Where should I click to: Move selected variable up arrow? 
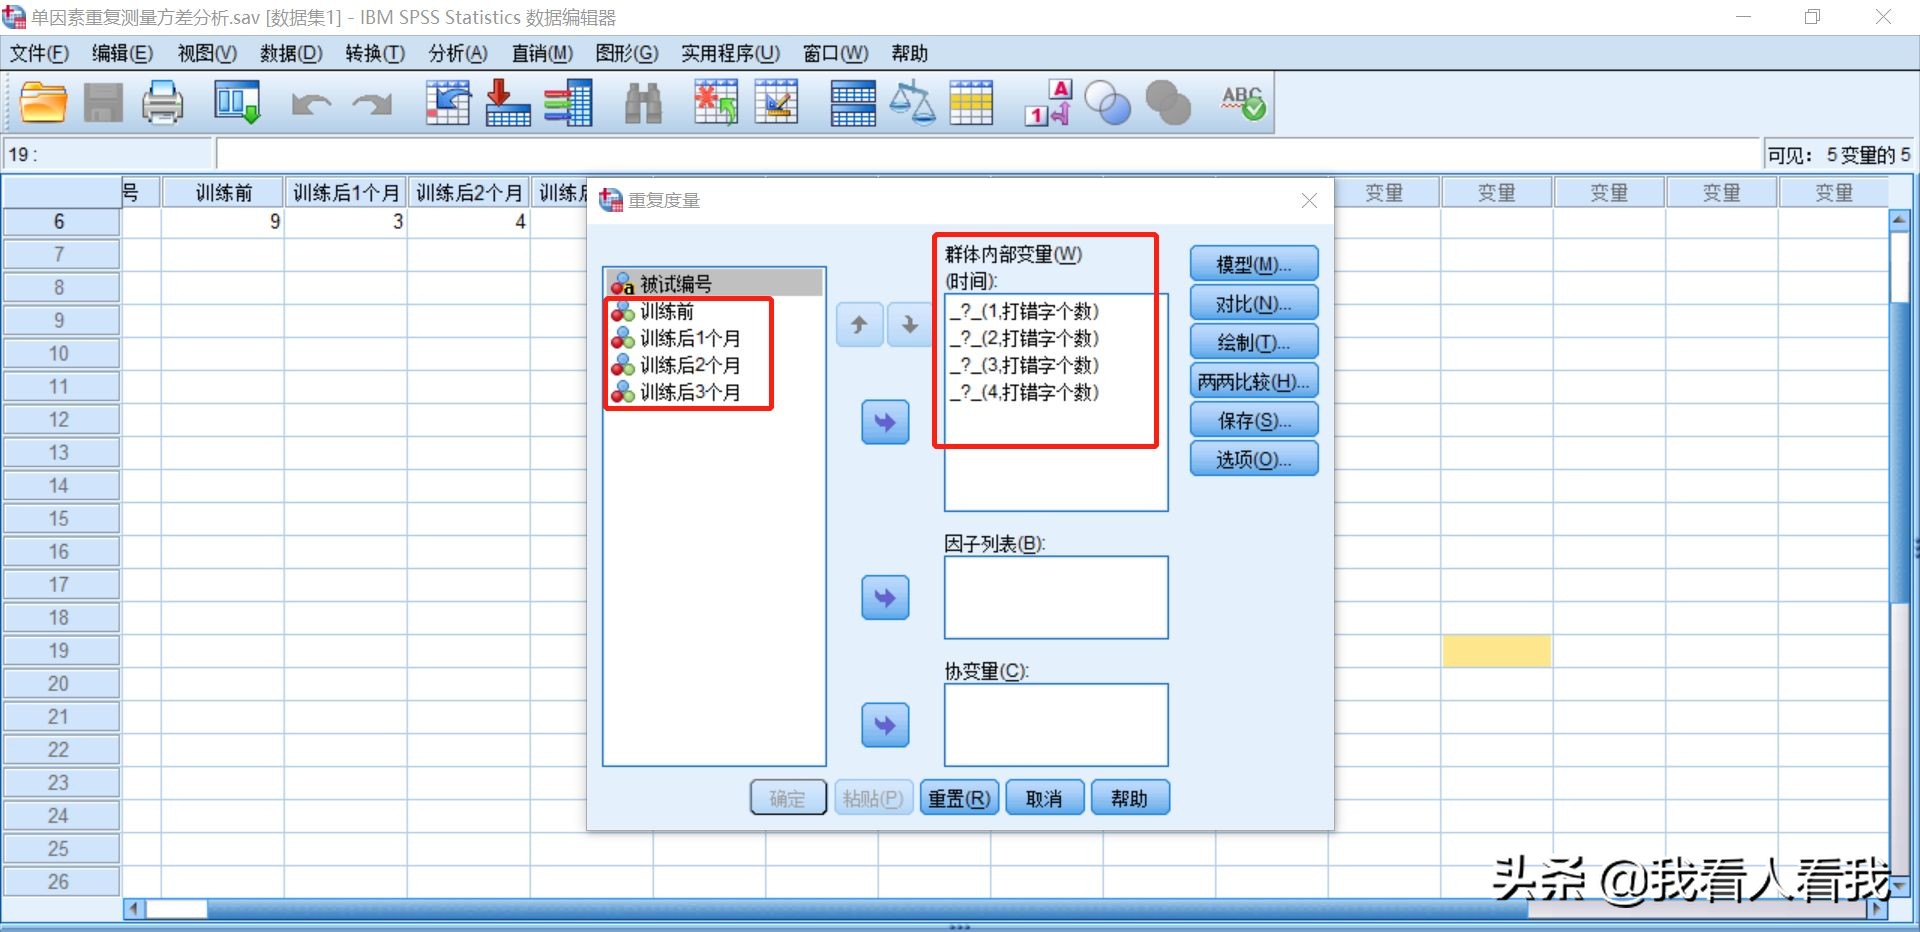point(859,326)
